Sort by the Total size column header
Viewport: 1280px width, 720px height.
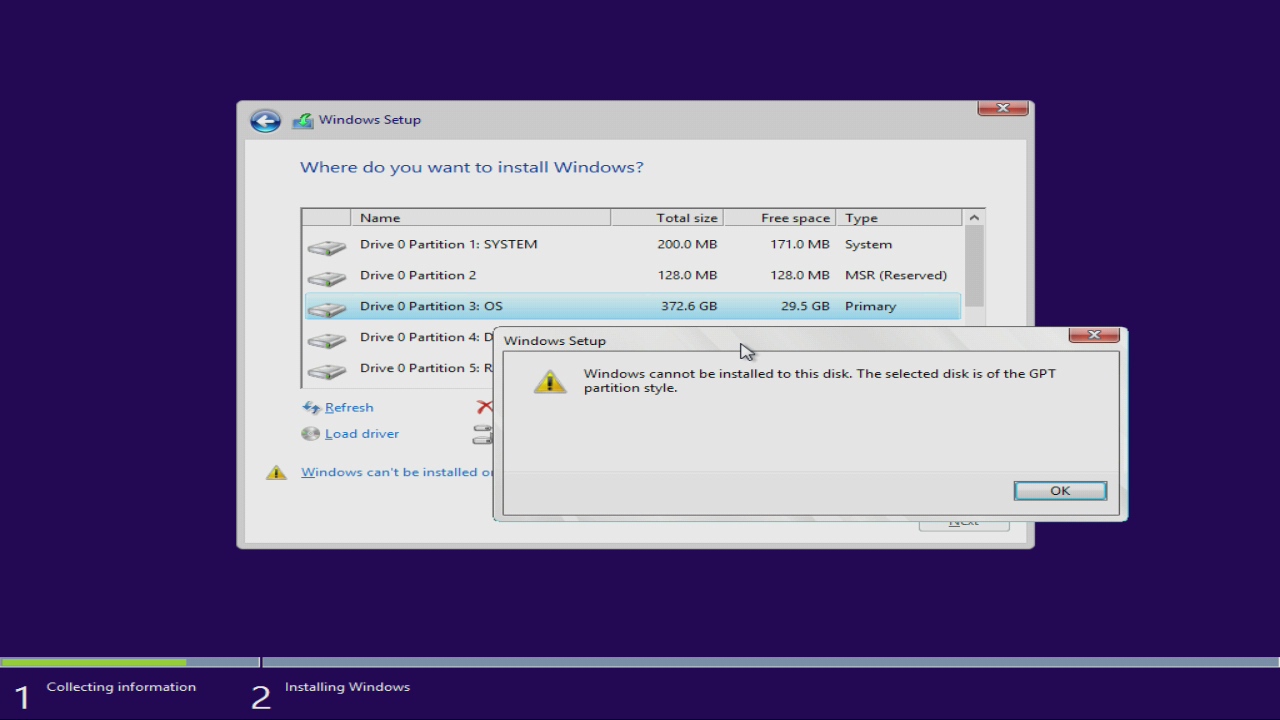(x=667, y=218)
